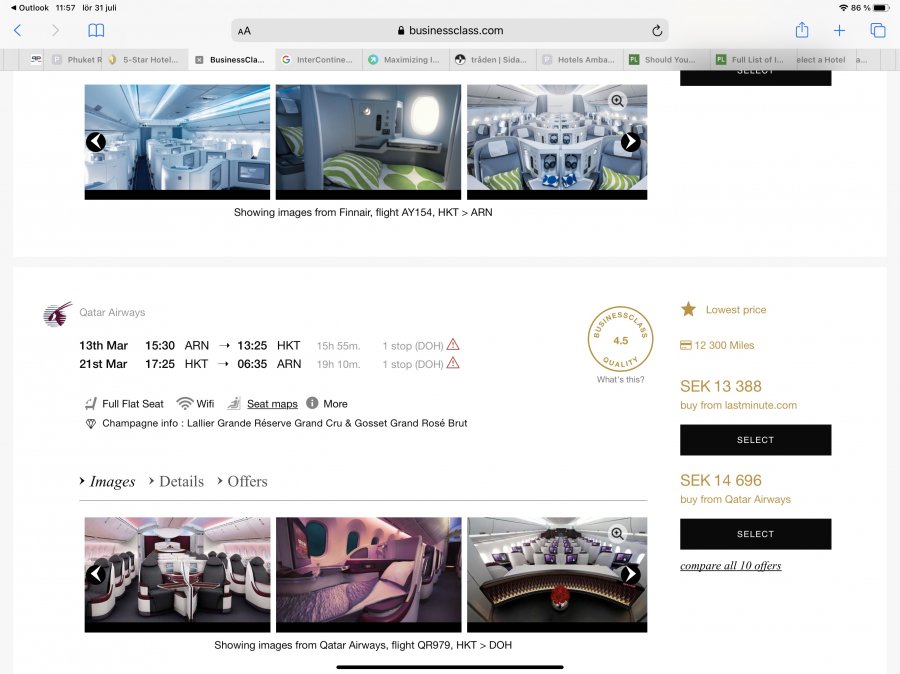Select the SEK 13 388 lastminute.com offer
The height and width of the screenshot is (674, 900).
(755, 440)
